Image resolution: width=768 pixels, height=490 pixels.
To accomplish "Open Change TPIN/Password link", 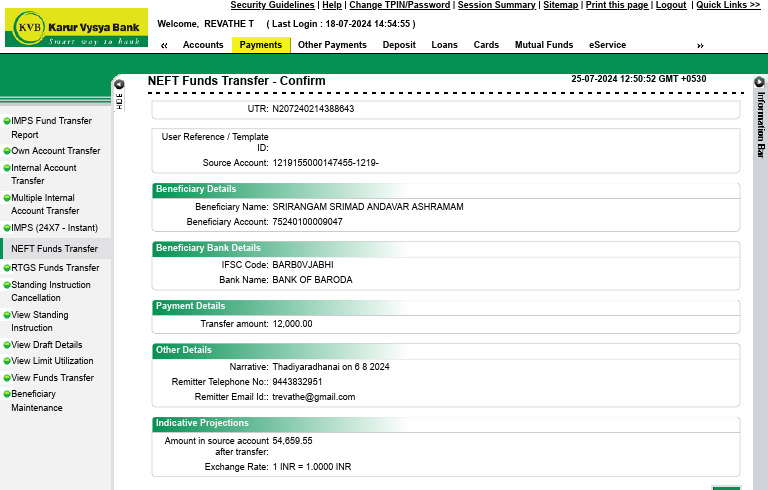I will point(400,5).
